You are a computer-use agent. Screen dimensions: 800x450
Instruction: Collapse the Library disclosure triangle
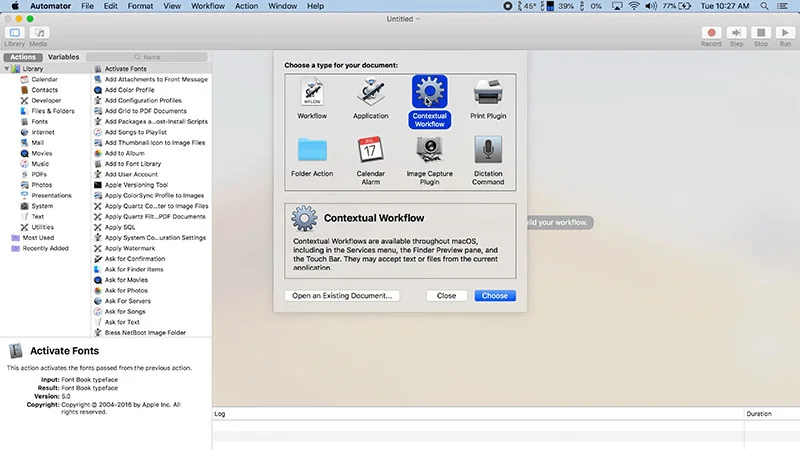(x=7, y=68)
